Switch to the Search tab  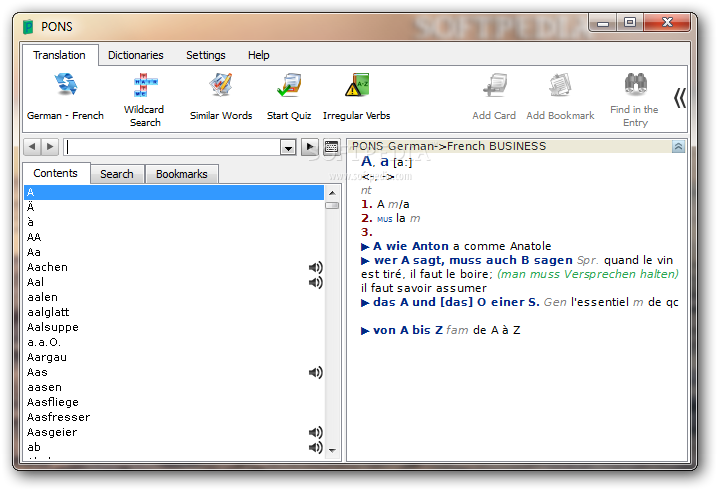click(117, 174)
